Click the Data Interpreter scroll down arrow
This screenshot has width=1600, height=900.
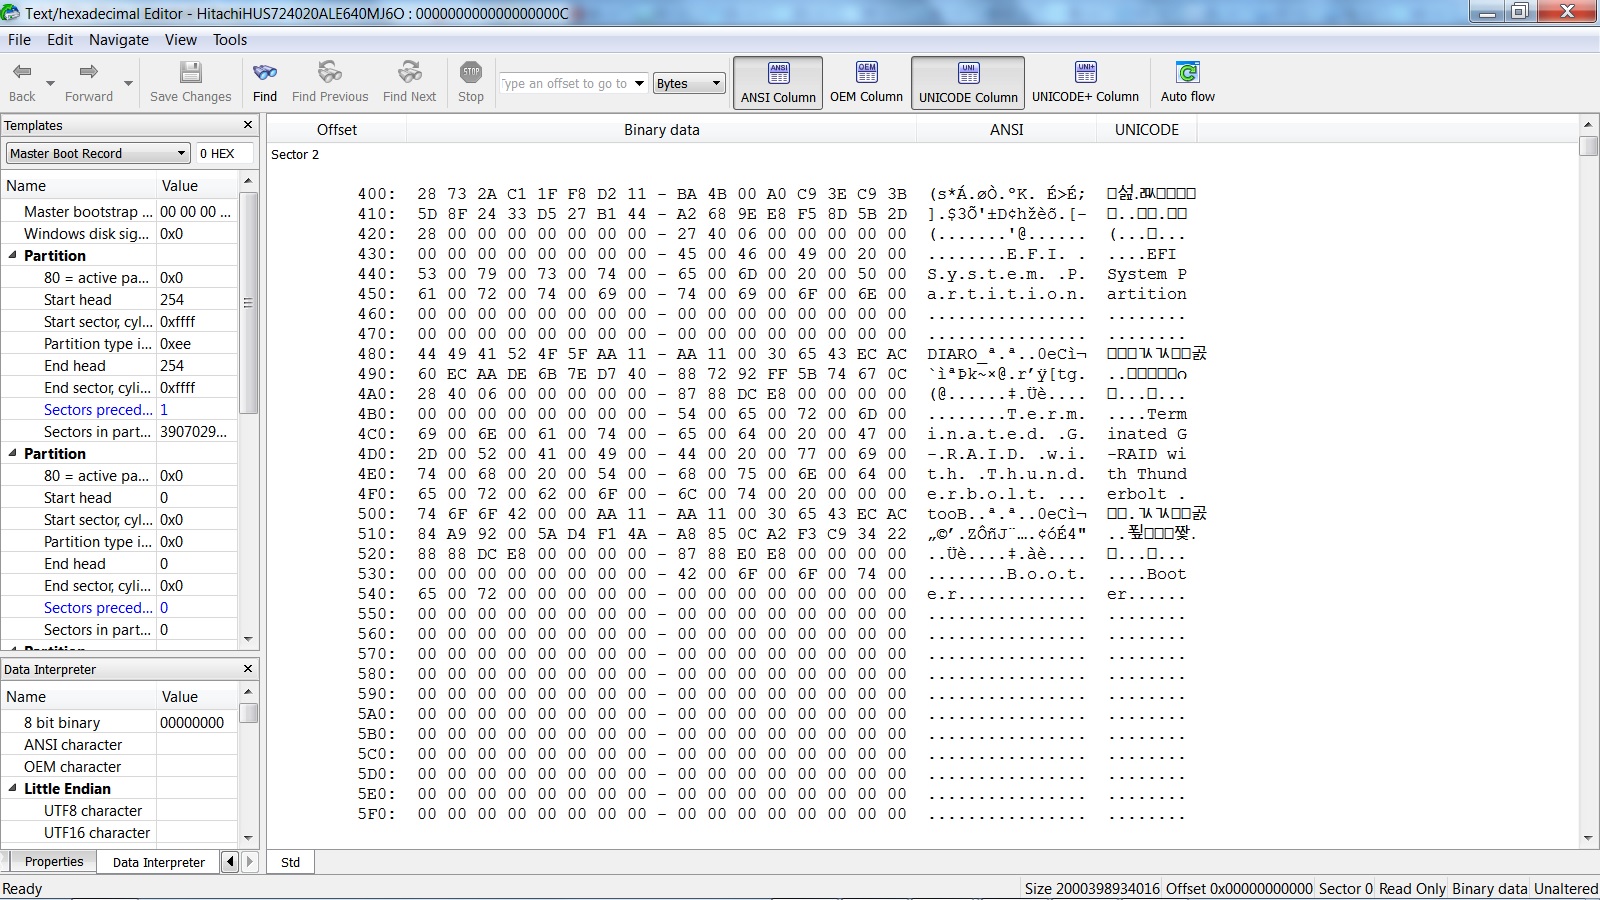[x=248, y=838]
